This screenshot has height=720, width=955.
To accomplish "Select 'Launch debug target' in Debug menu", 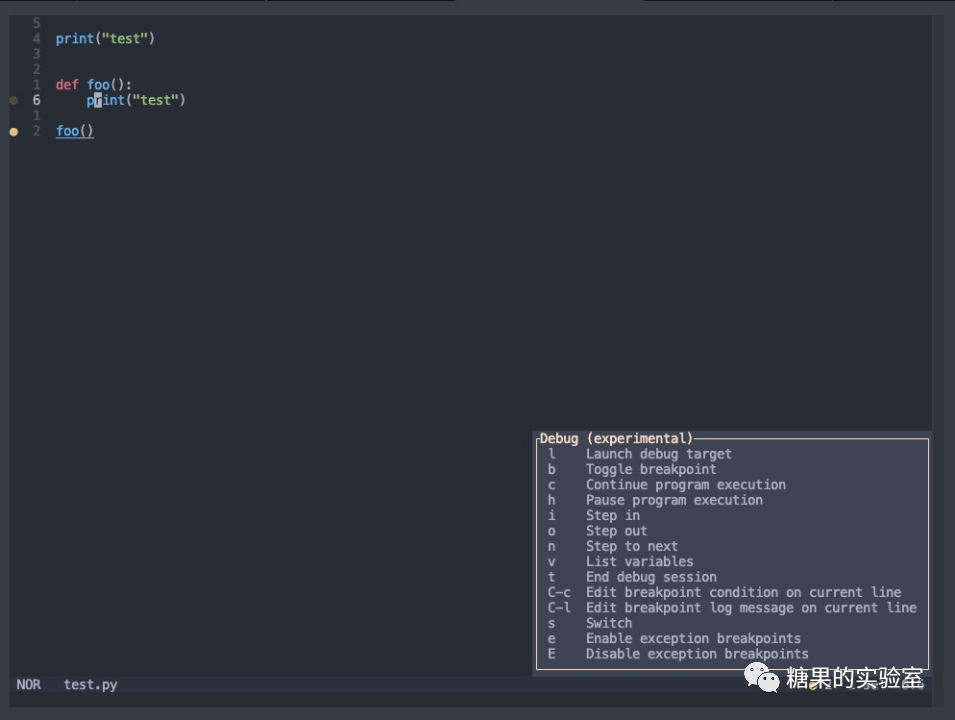I will (x=733, y=454).
